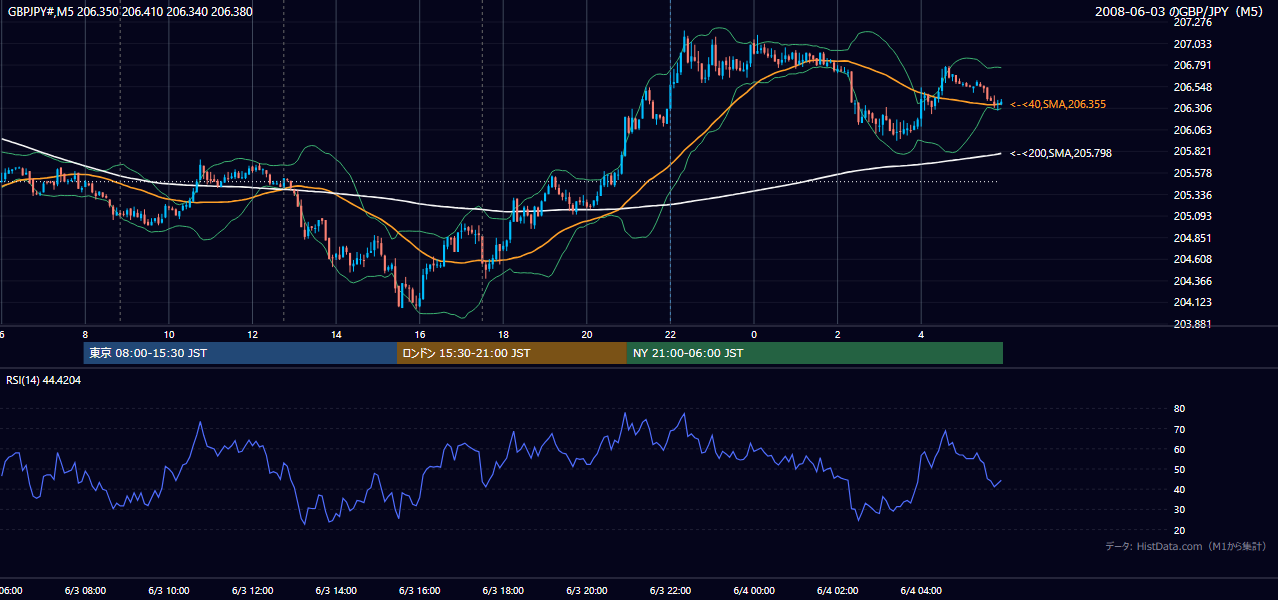1278x600 pixels.
Task: Click the bottom time label 6/3 12:00
Action: click(252, 591)
